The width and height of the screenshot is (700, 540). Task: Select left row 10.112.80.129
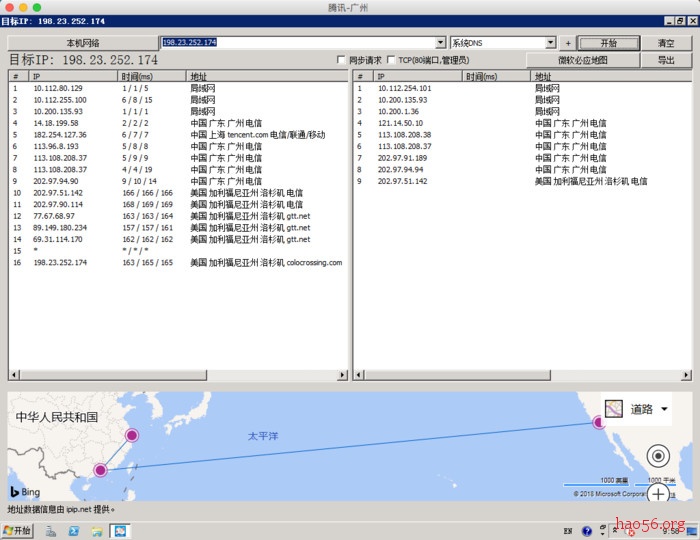[x=178, y=88]
